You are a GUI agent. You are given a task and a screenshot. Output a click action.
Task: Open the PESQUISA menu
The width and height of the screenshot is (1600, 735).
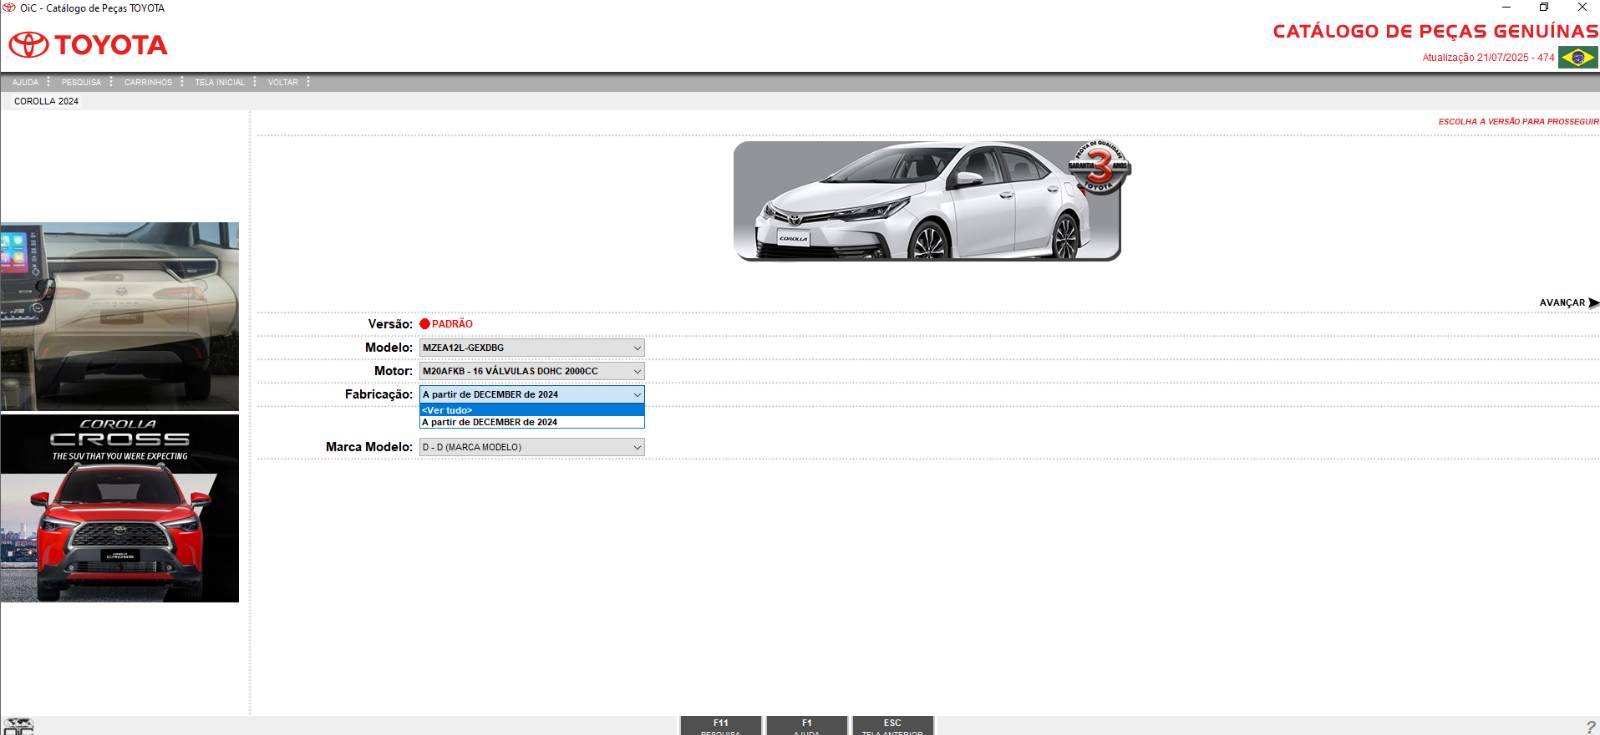pyautogui.click(x=81, y=82)
